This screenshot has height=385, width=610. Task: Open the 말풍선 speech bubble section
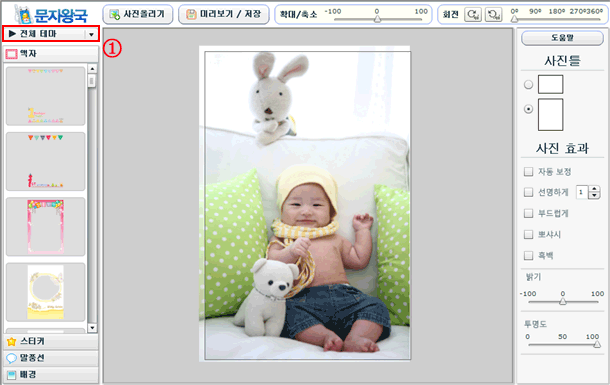[x=51, y=358]
